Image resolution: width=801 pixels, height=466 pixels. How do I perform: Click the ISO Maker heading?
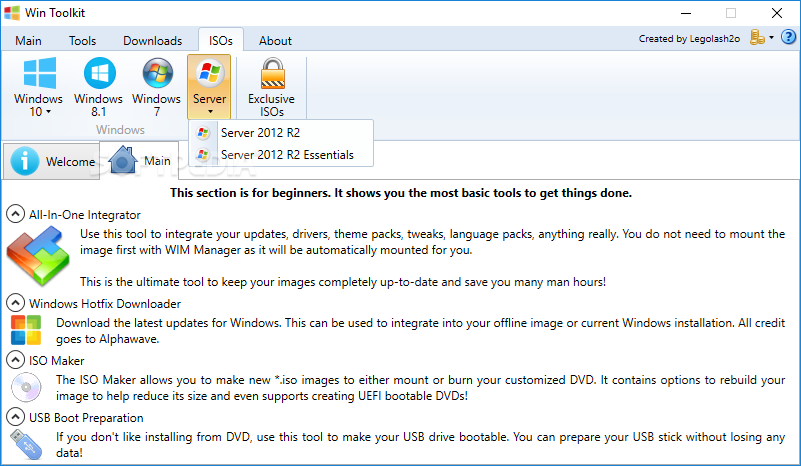tap(56, 361)
